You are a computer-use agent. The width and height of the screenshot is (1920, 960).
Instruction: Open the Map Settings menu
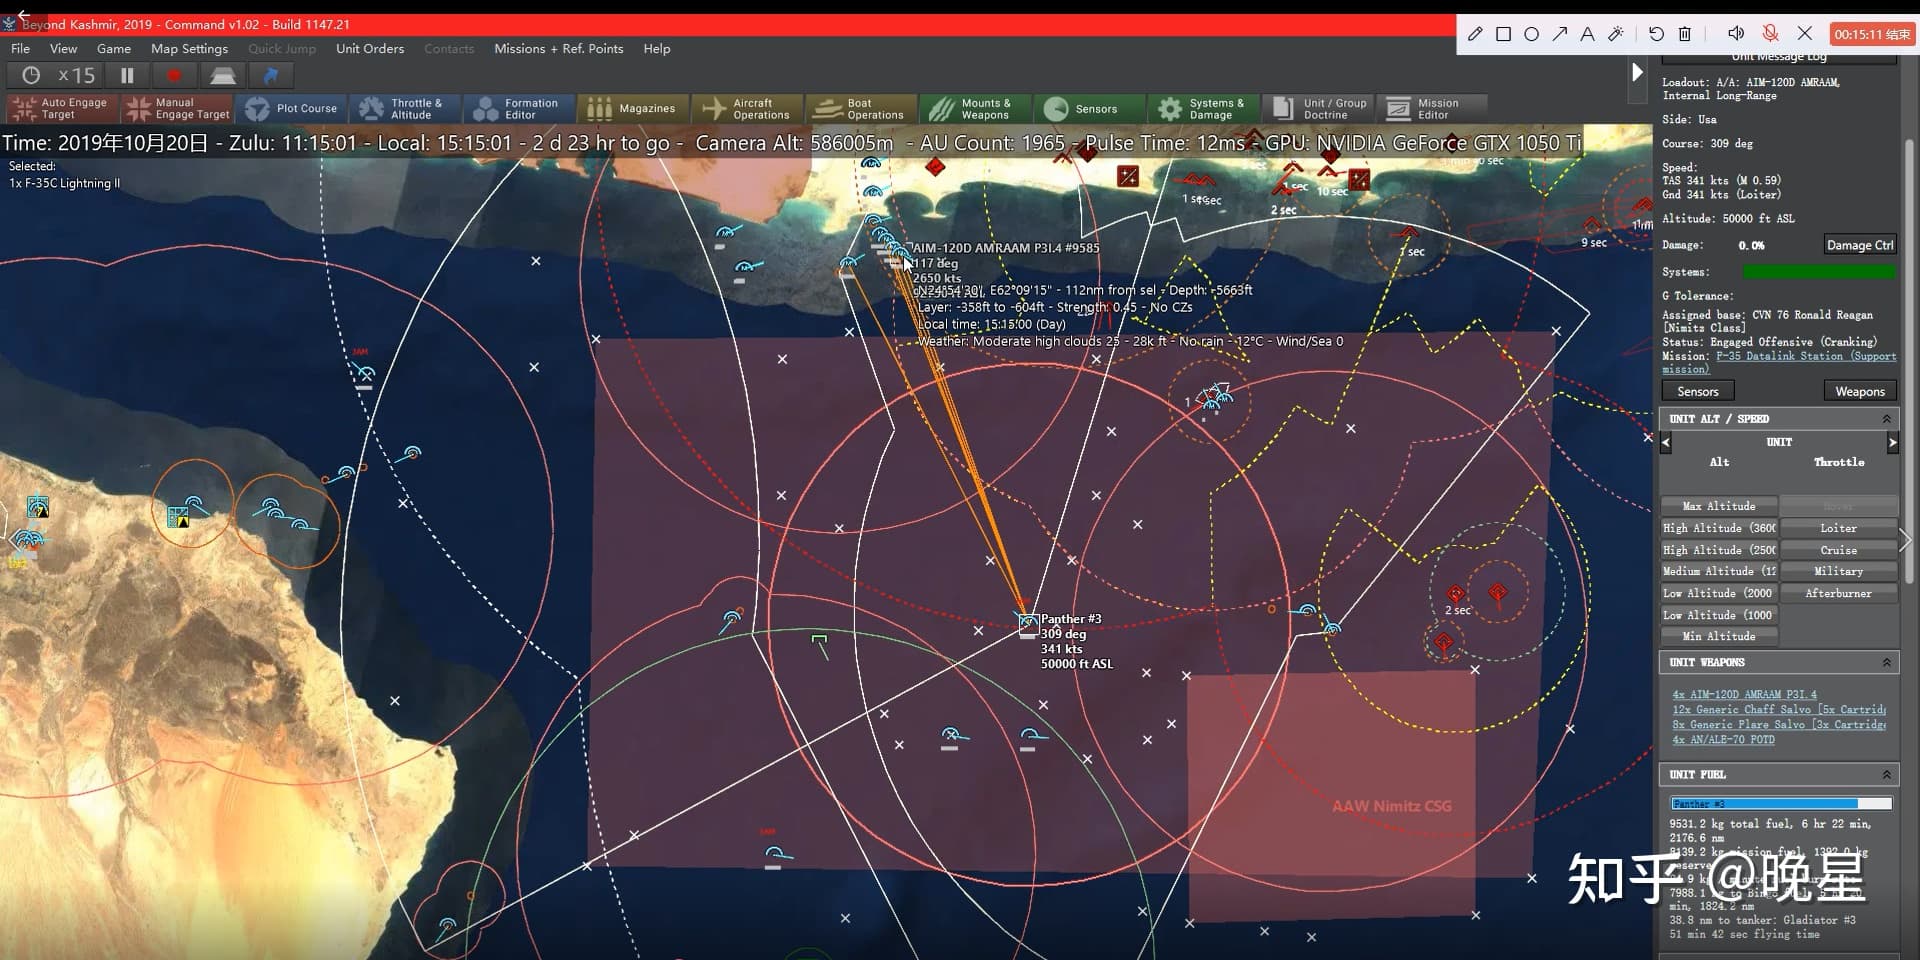[x=189, y=48]
